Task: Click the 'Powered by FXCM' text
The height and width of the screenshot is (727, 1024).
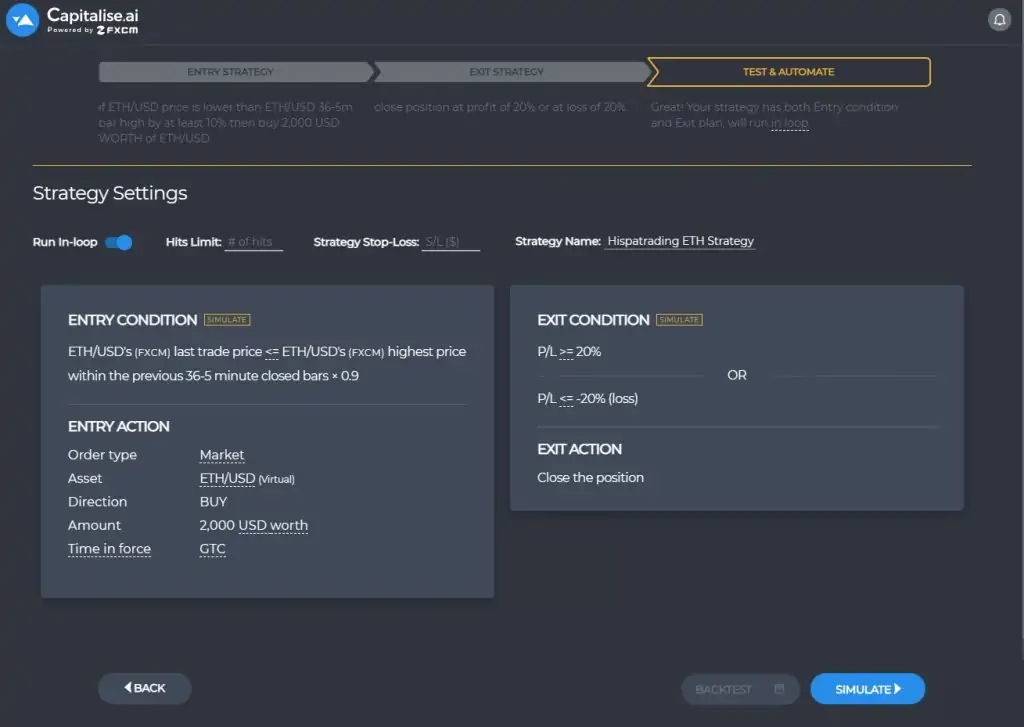Action: 93,30
